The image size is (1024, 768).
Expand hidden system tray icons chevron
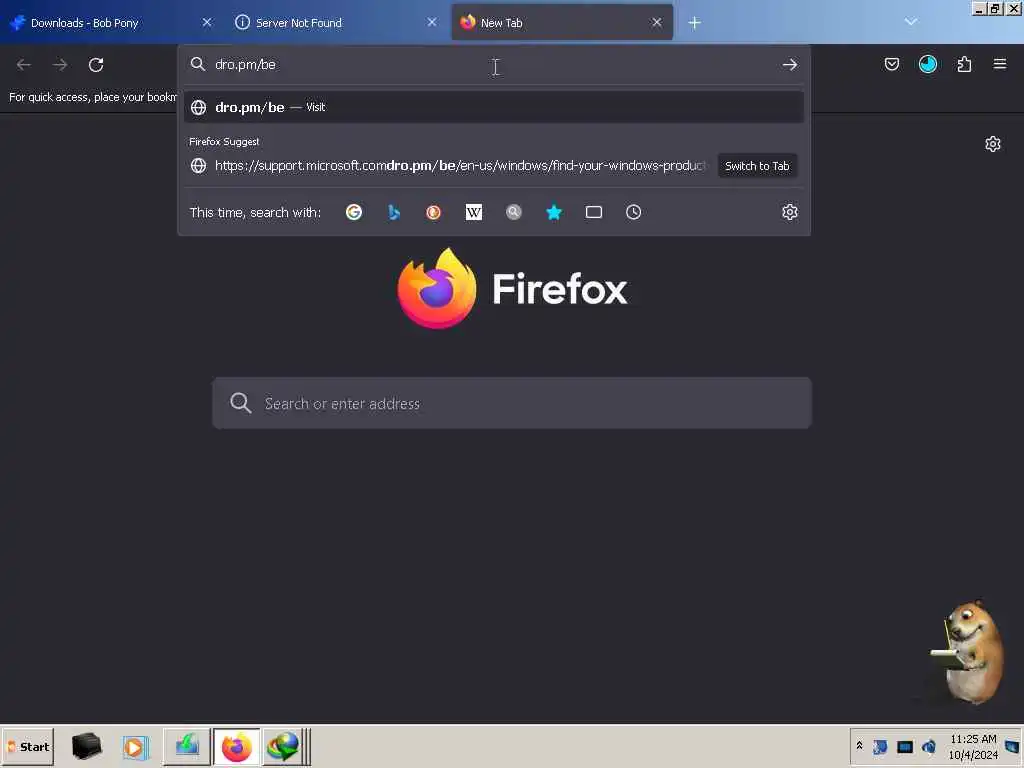[859, 745]
